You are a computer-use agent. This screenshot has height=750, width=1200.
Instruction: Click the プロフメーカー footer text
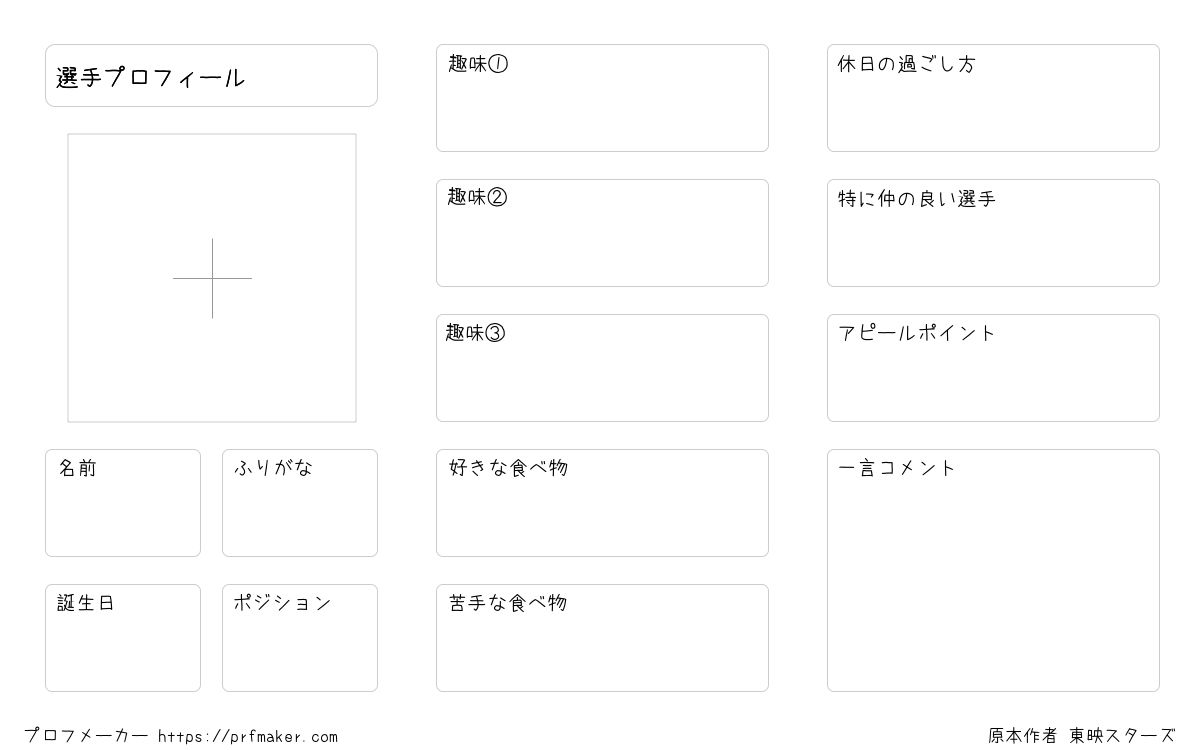(86, 736)
